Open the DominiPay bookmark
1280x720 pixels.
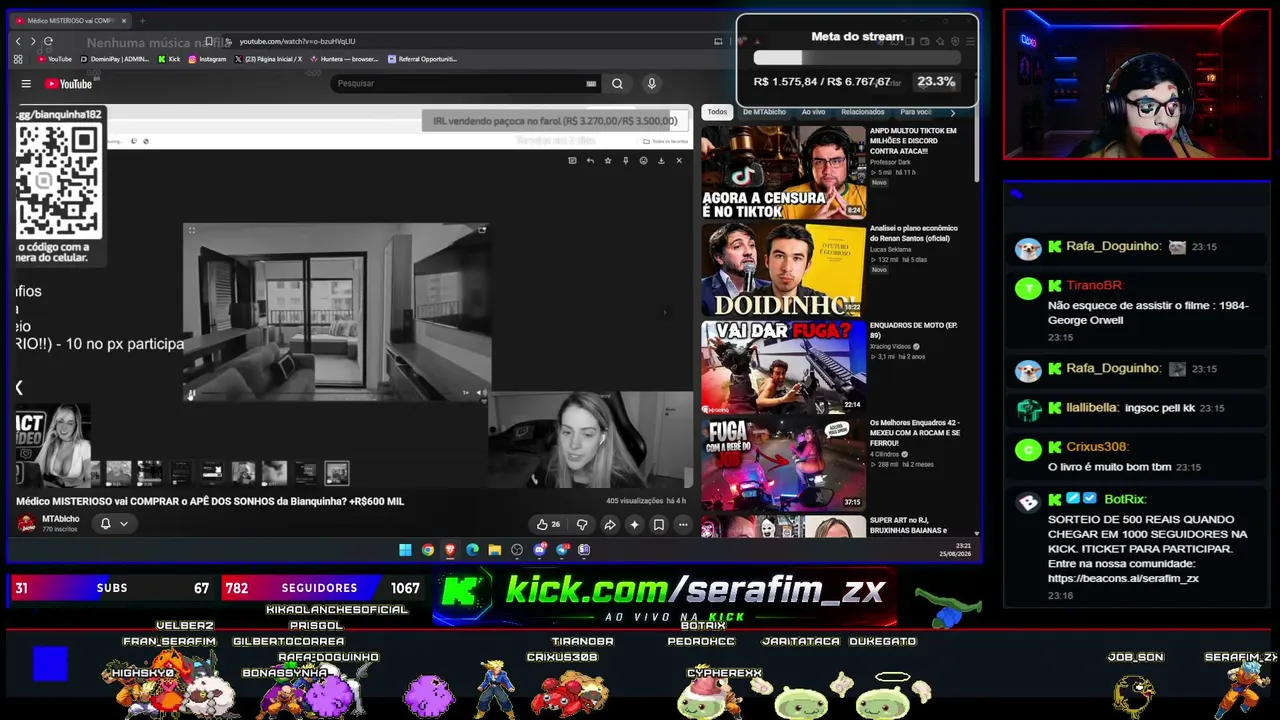coord(115,59)
